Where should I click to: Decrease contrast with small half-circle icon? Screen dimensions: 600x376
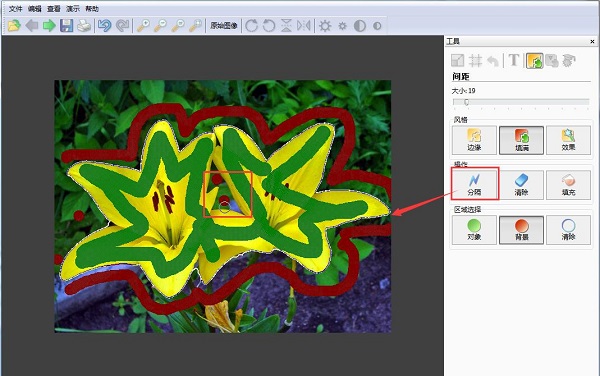(x=377, y=26)
